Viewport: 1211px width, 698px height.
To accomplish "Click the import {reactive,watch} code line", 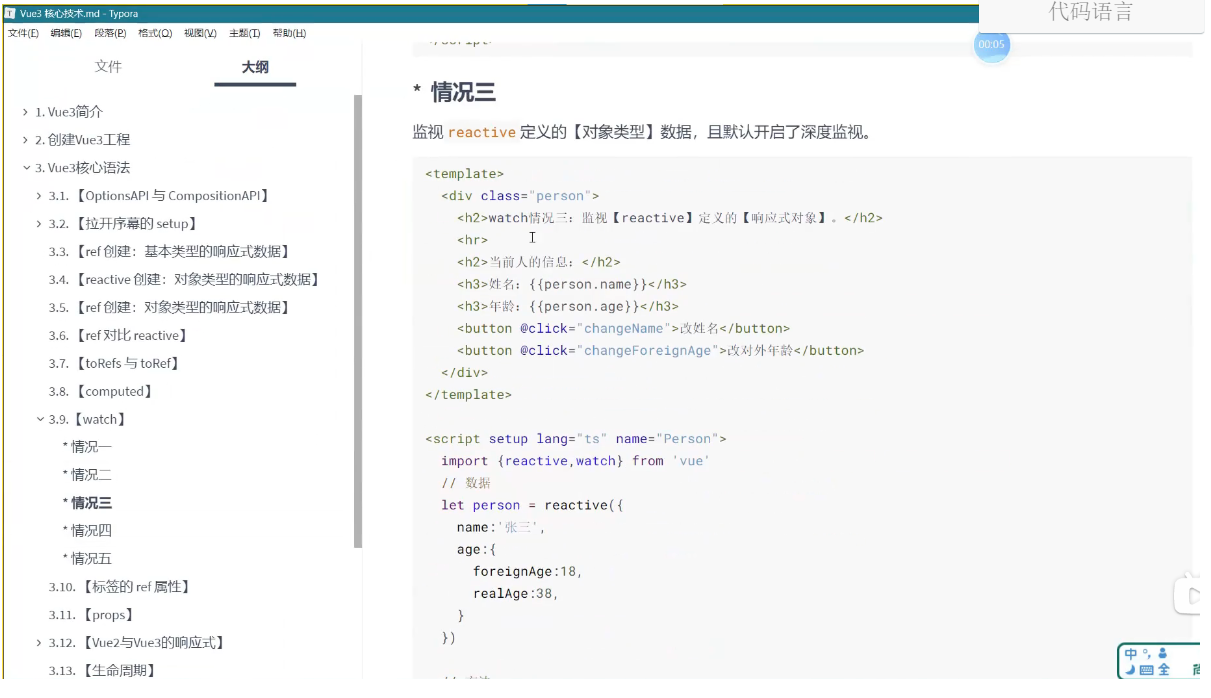I will [x=575, y=460].
